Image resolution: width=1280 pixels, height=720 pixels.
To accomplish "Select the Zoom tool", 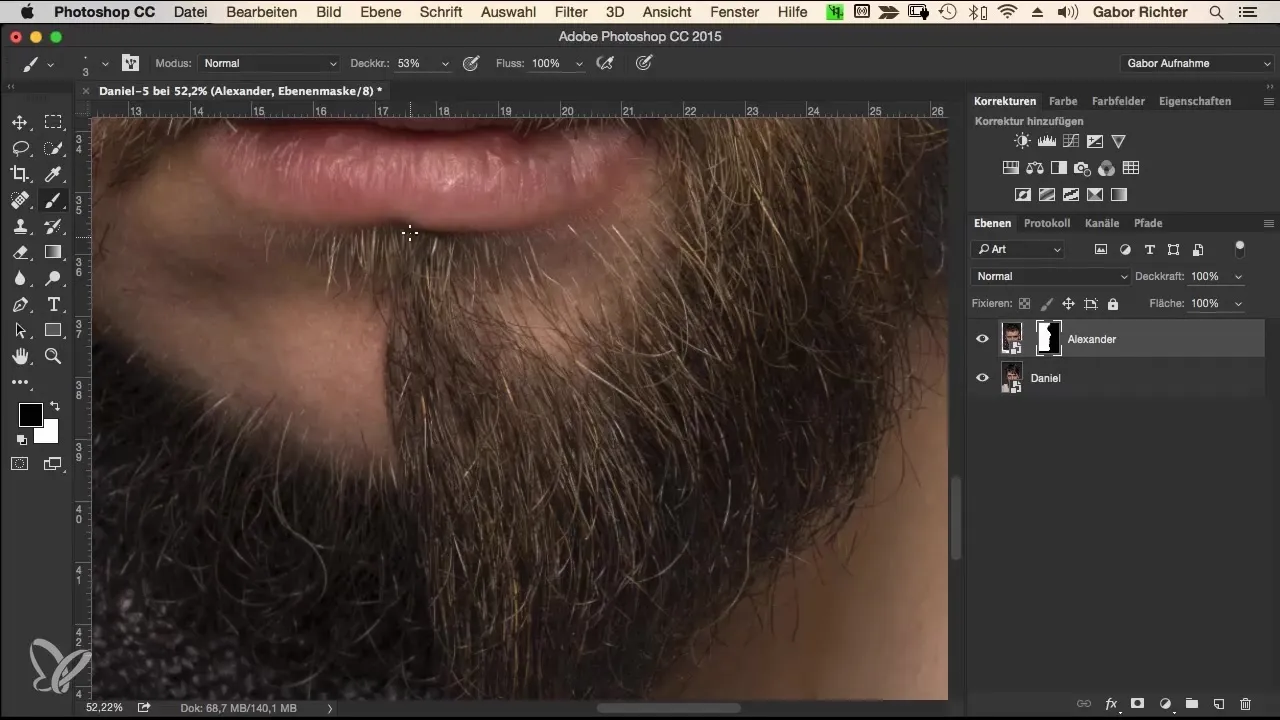I will tap(53, 356).
